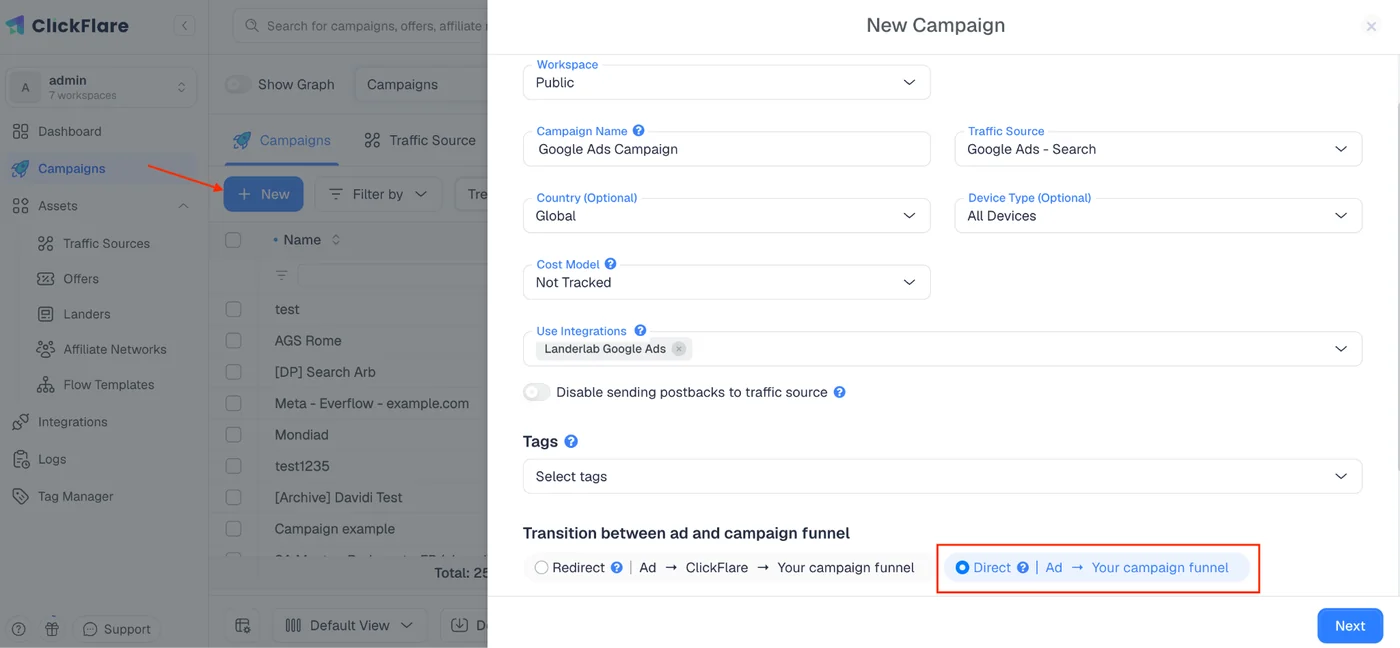Screen dimensions: 1400x648
Task: Click the Flow Templates icon
Action: (45, 384)
